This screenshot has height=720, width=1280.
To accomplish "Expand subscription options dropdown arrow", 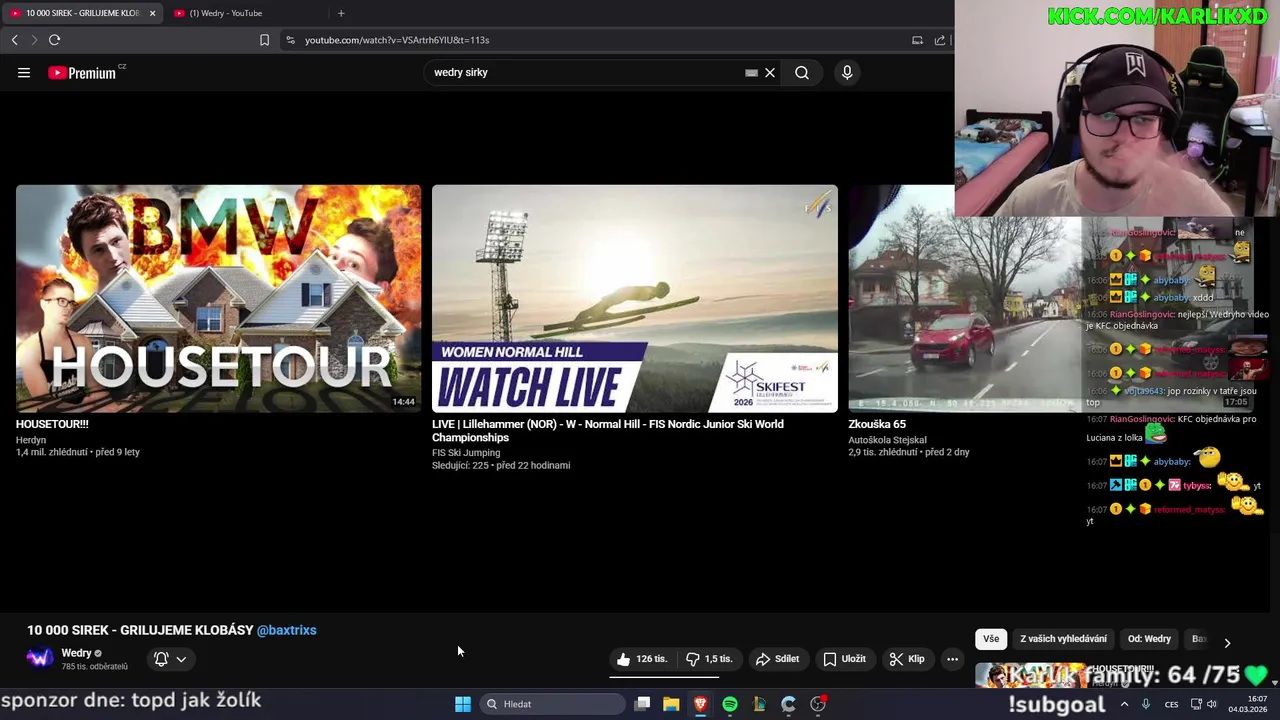I will click(181, 659).
